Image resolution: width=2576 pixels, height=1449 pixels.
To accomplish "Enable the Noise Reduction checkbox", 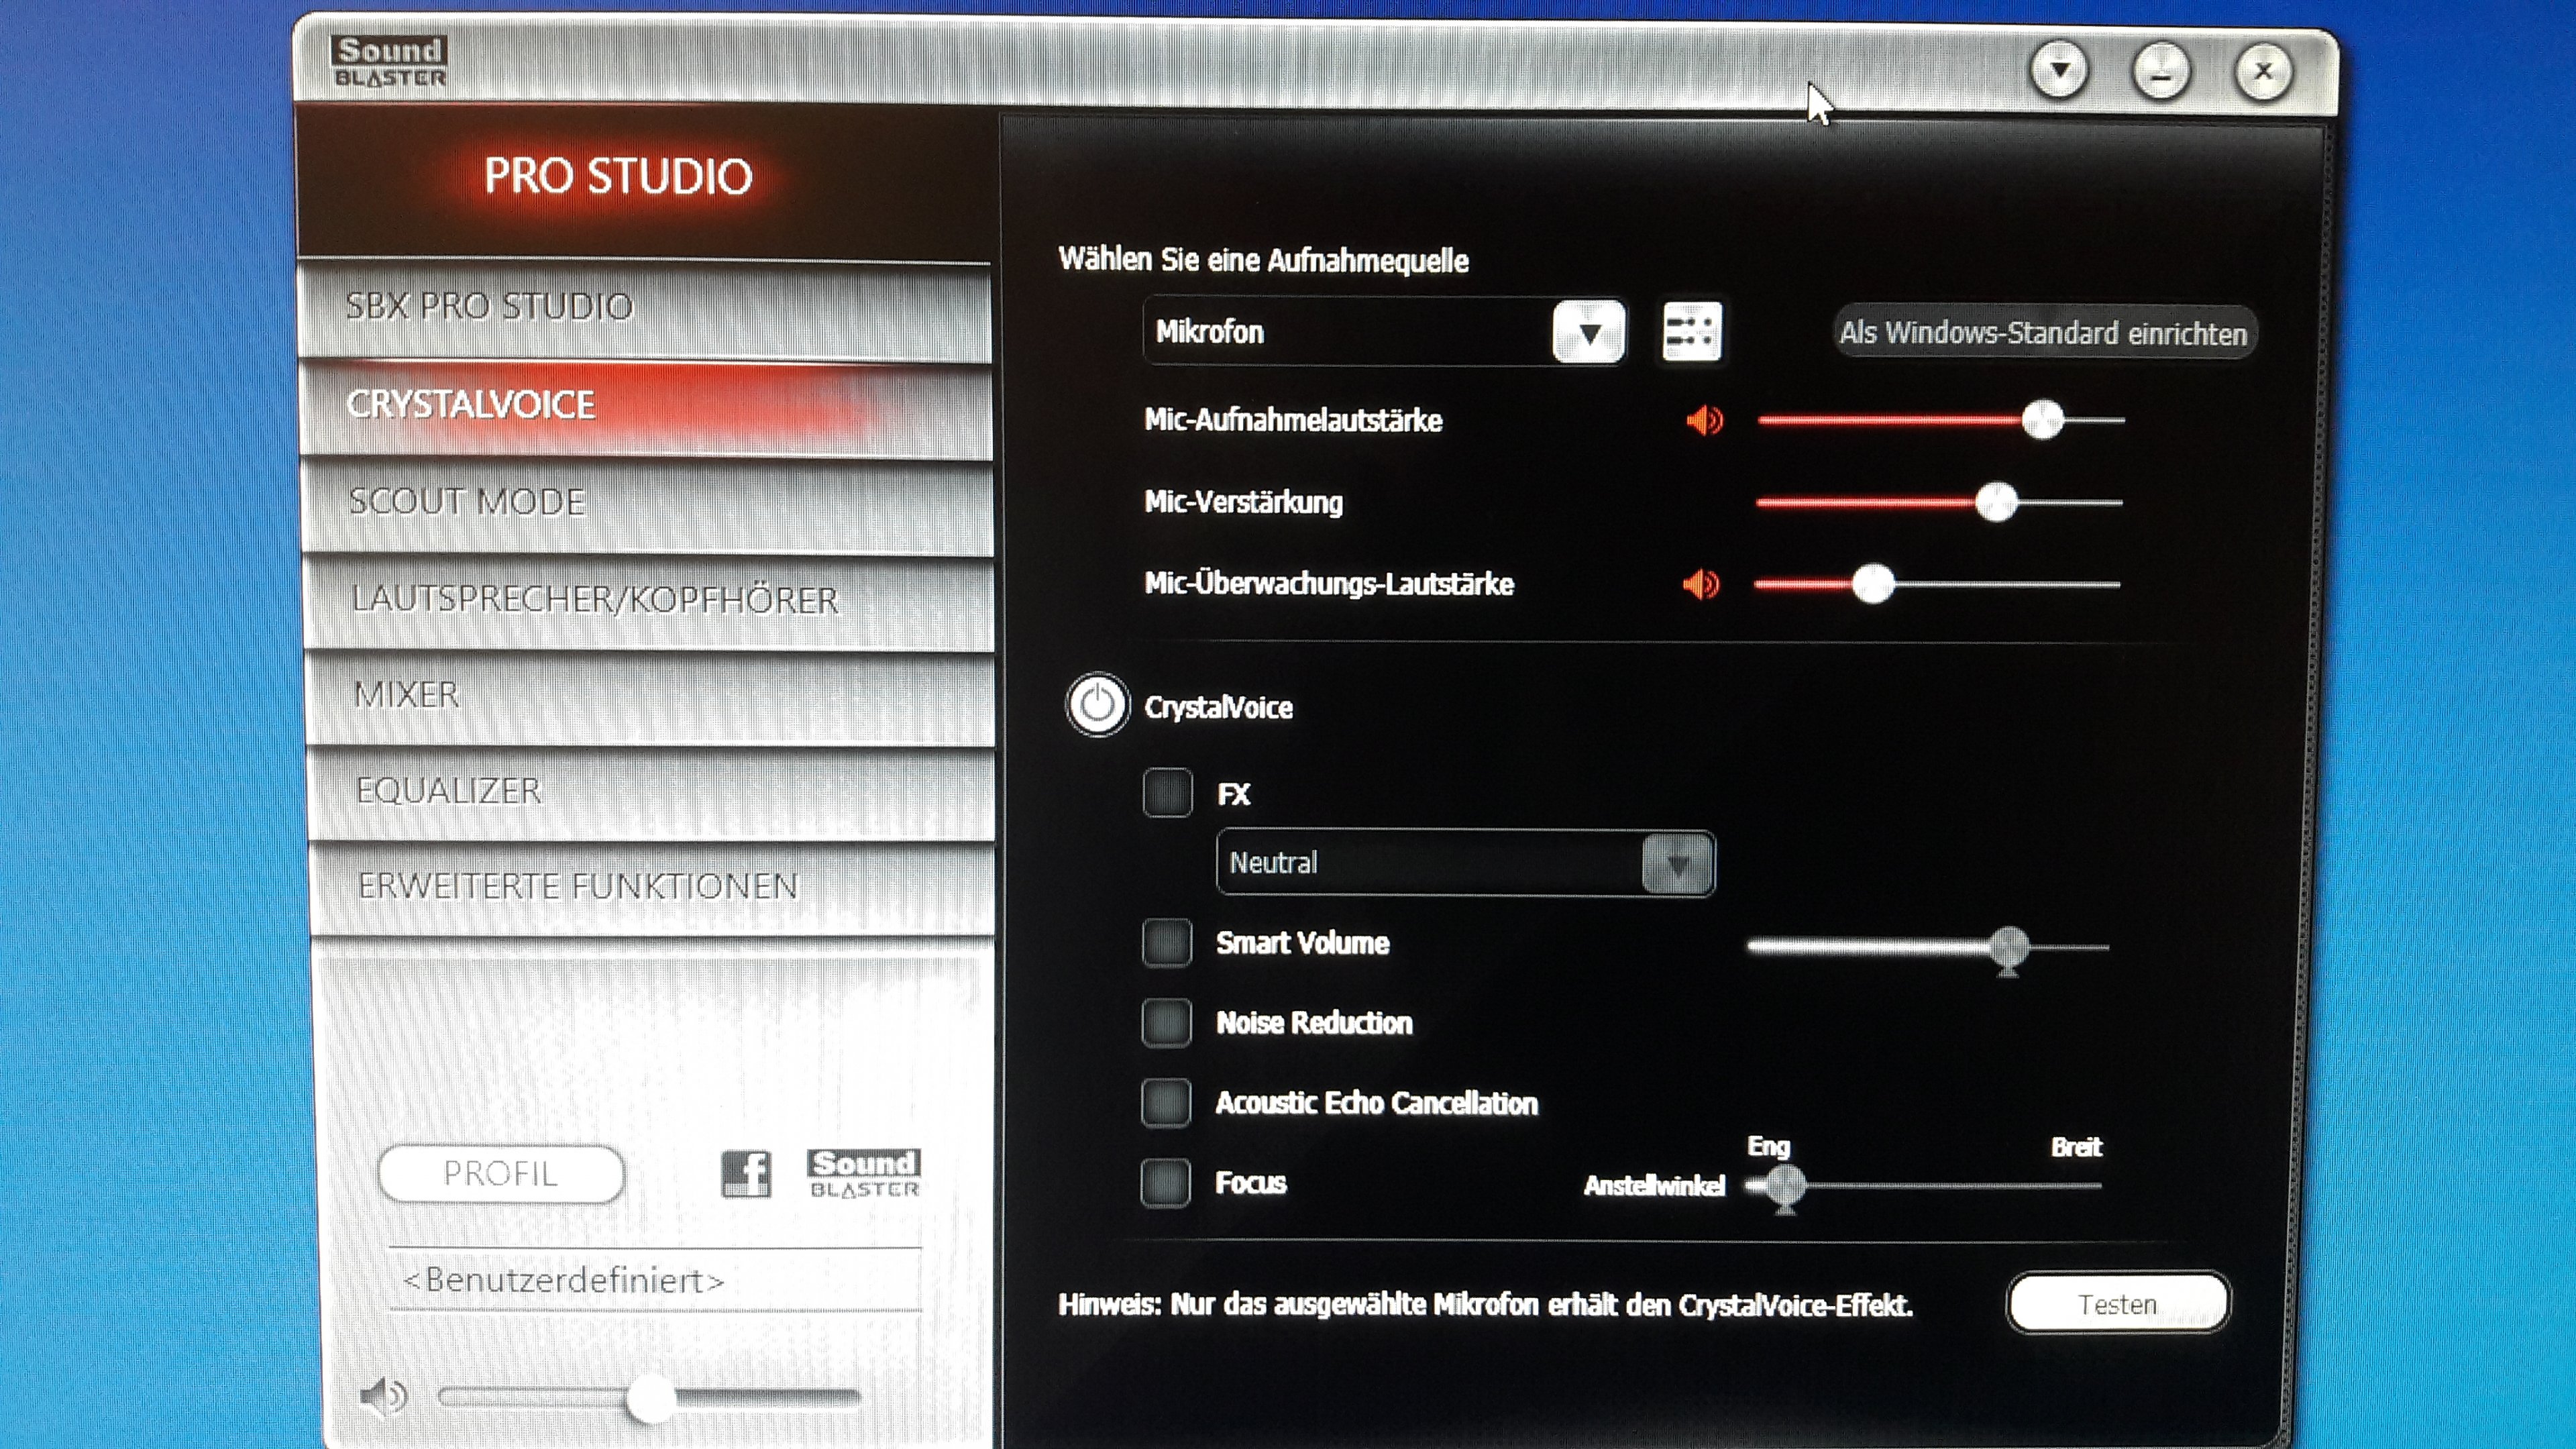I will pos(1166,1022).
